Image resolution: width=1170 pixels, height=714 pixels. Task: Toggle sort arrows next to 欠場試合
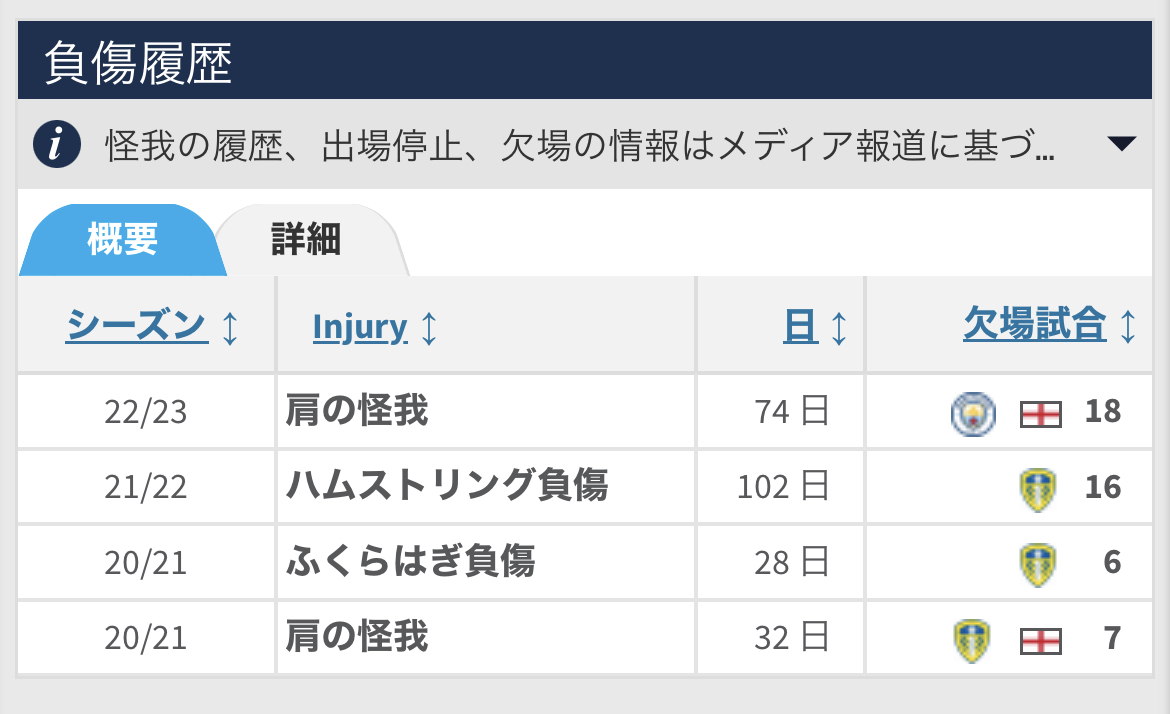point(1128,327)
